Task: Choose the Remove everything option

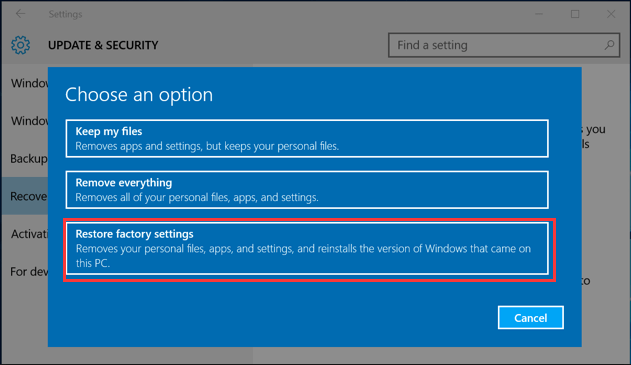Action: [307, 190]
